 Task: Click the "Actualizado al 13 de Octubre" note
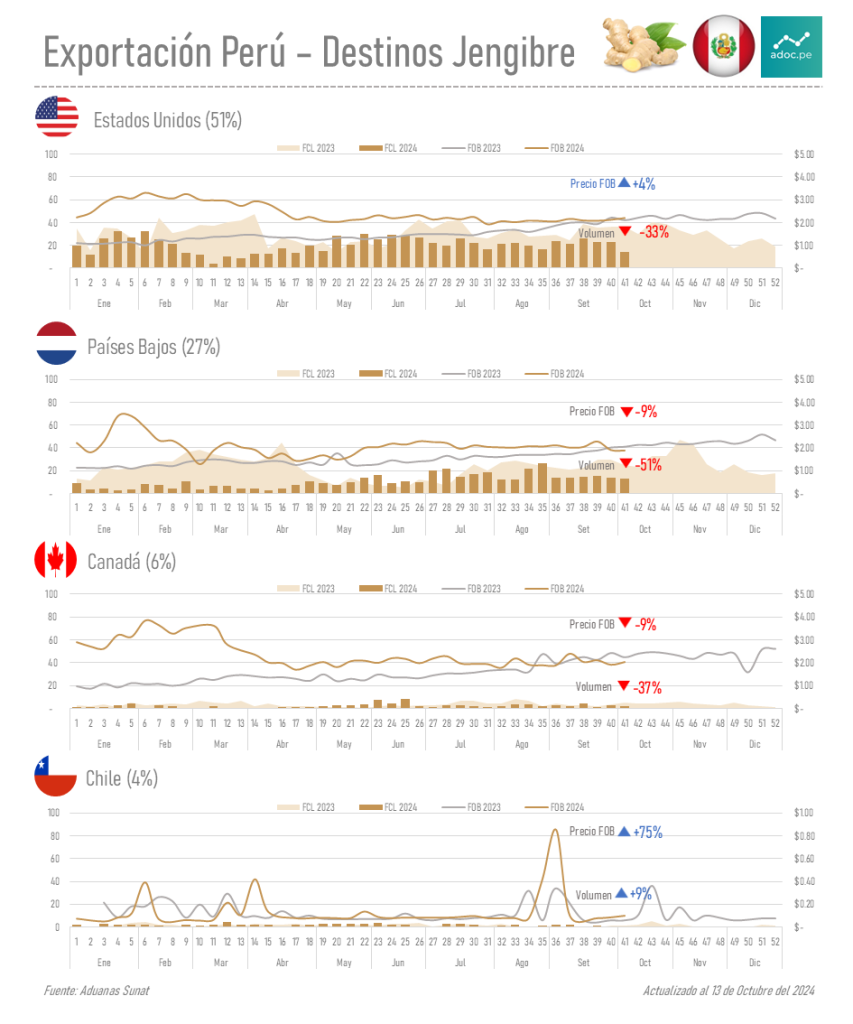point(731,990)
